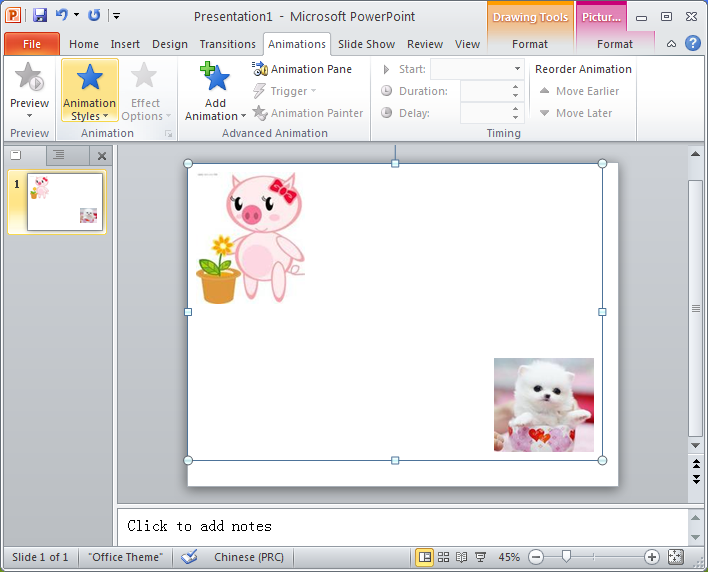
Task: Open the File tab
Action: pyautogui.click(x=32, y=44)
